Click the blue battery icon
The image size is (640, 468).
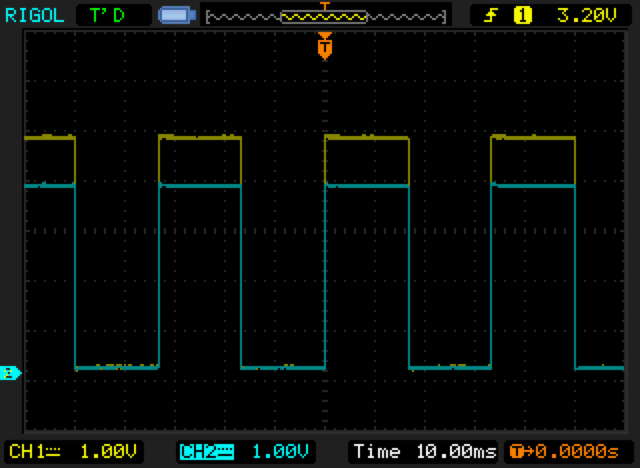177,16
